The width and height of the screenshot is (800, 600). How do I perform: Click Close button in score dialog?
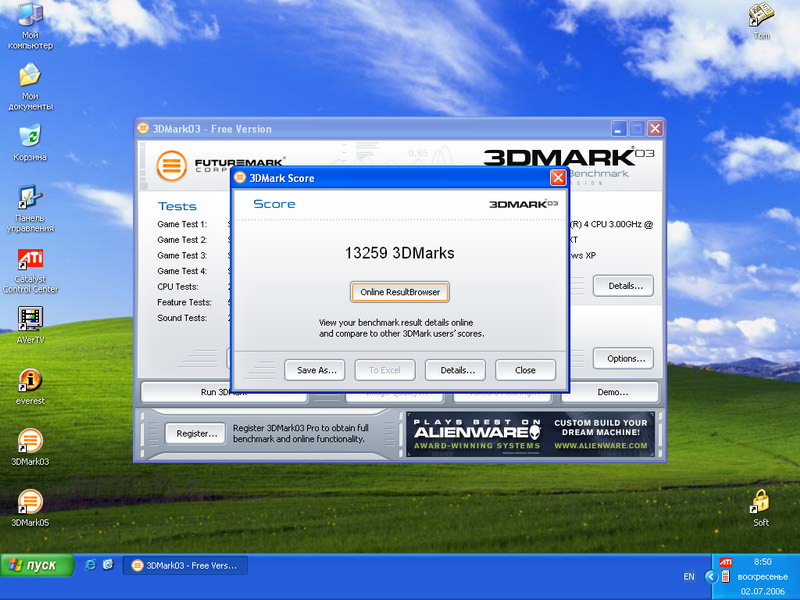click(525, 370)
